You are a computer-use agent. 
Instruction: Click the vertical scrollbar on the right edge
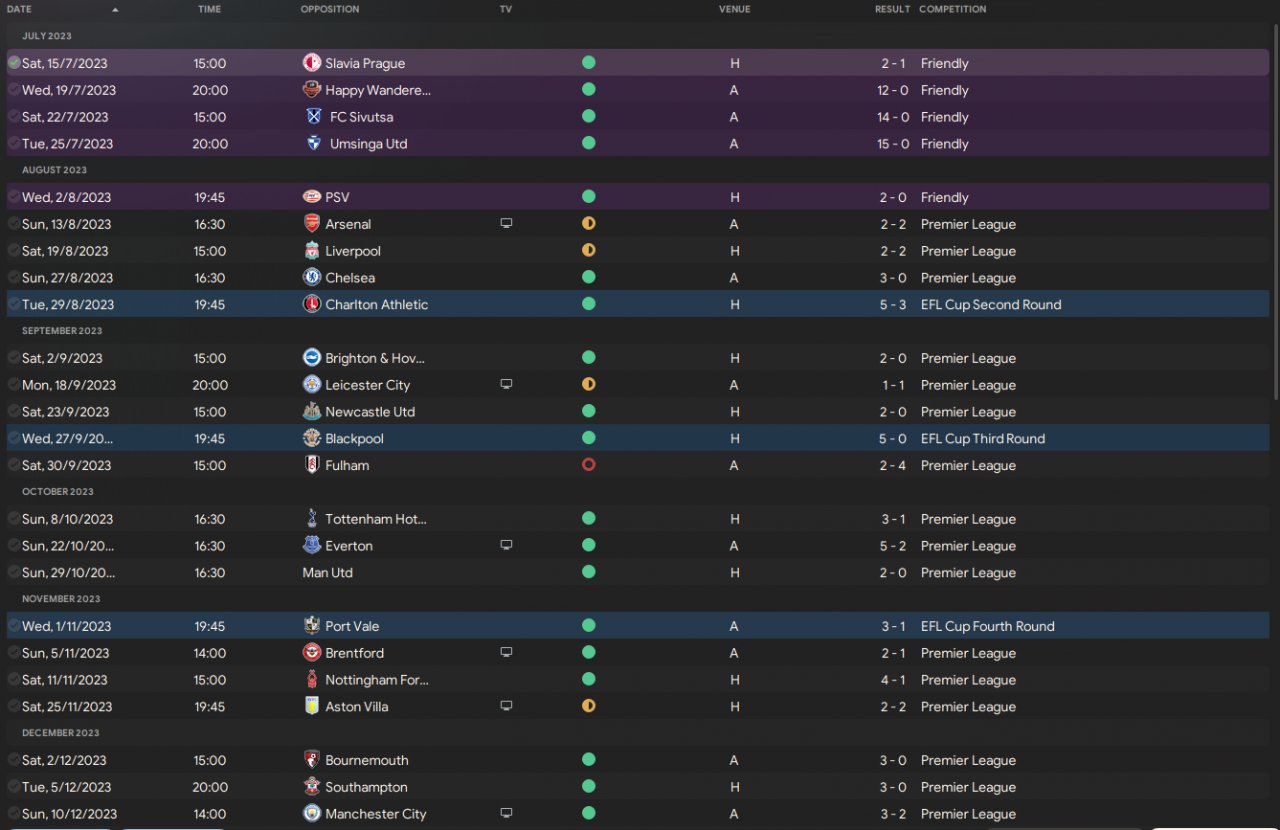pos(1275,210)
